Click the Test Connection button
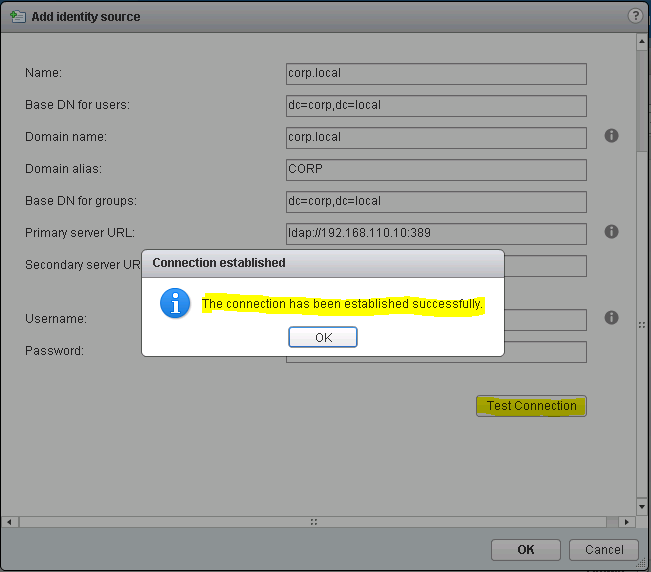Screen dimensions: 651x572 531,406
